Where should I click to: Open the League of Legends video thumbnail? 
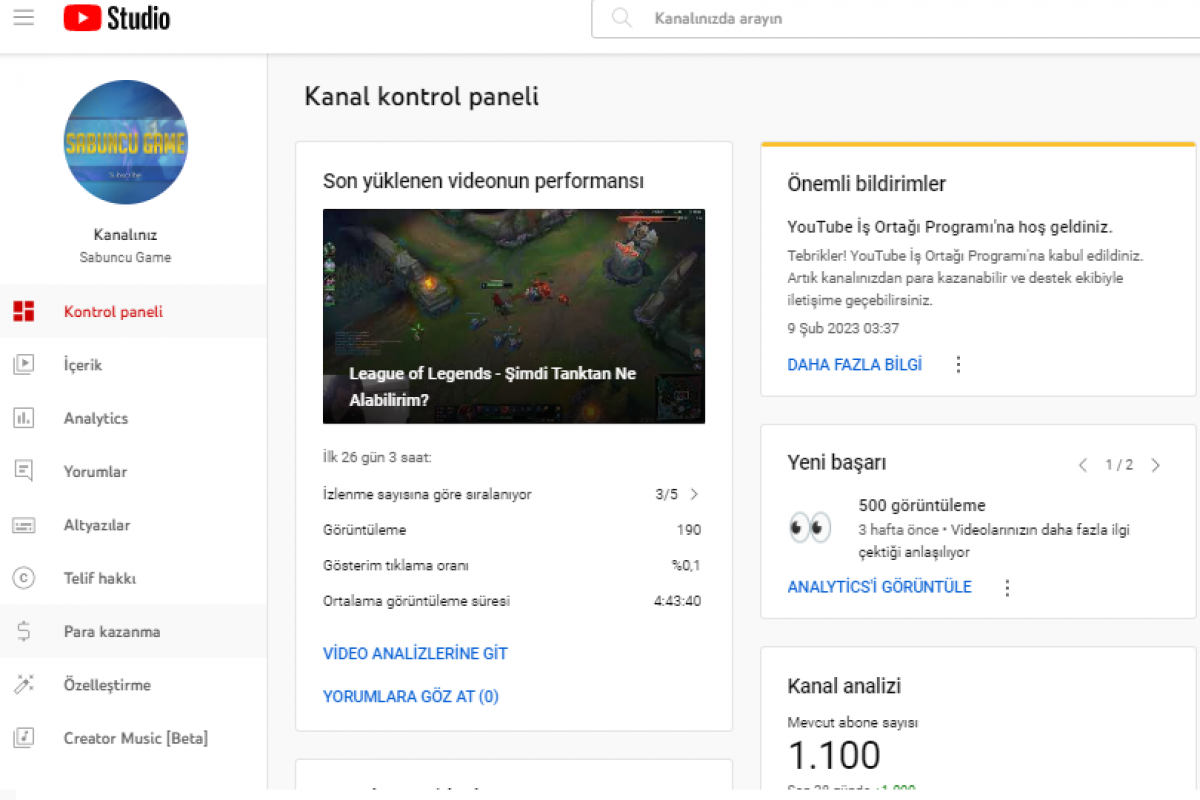514,316
